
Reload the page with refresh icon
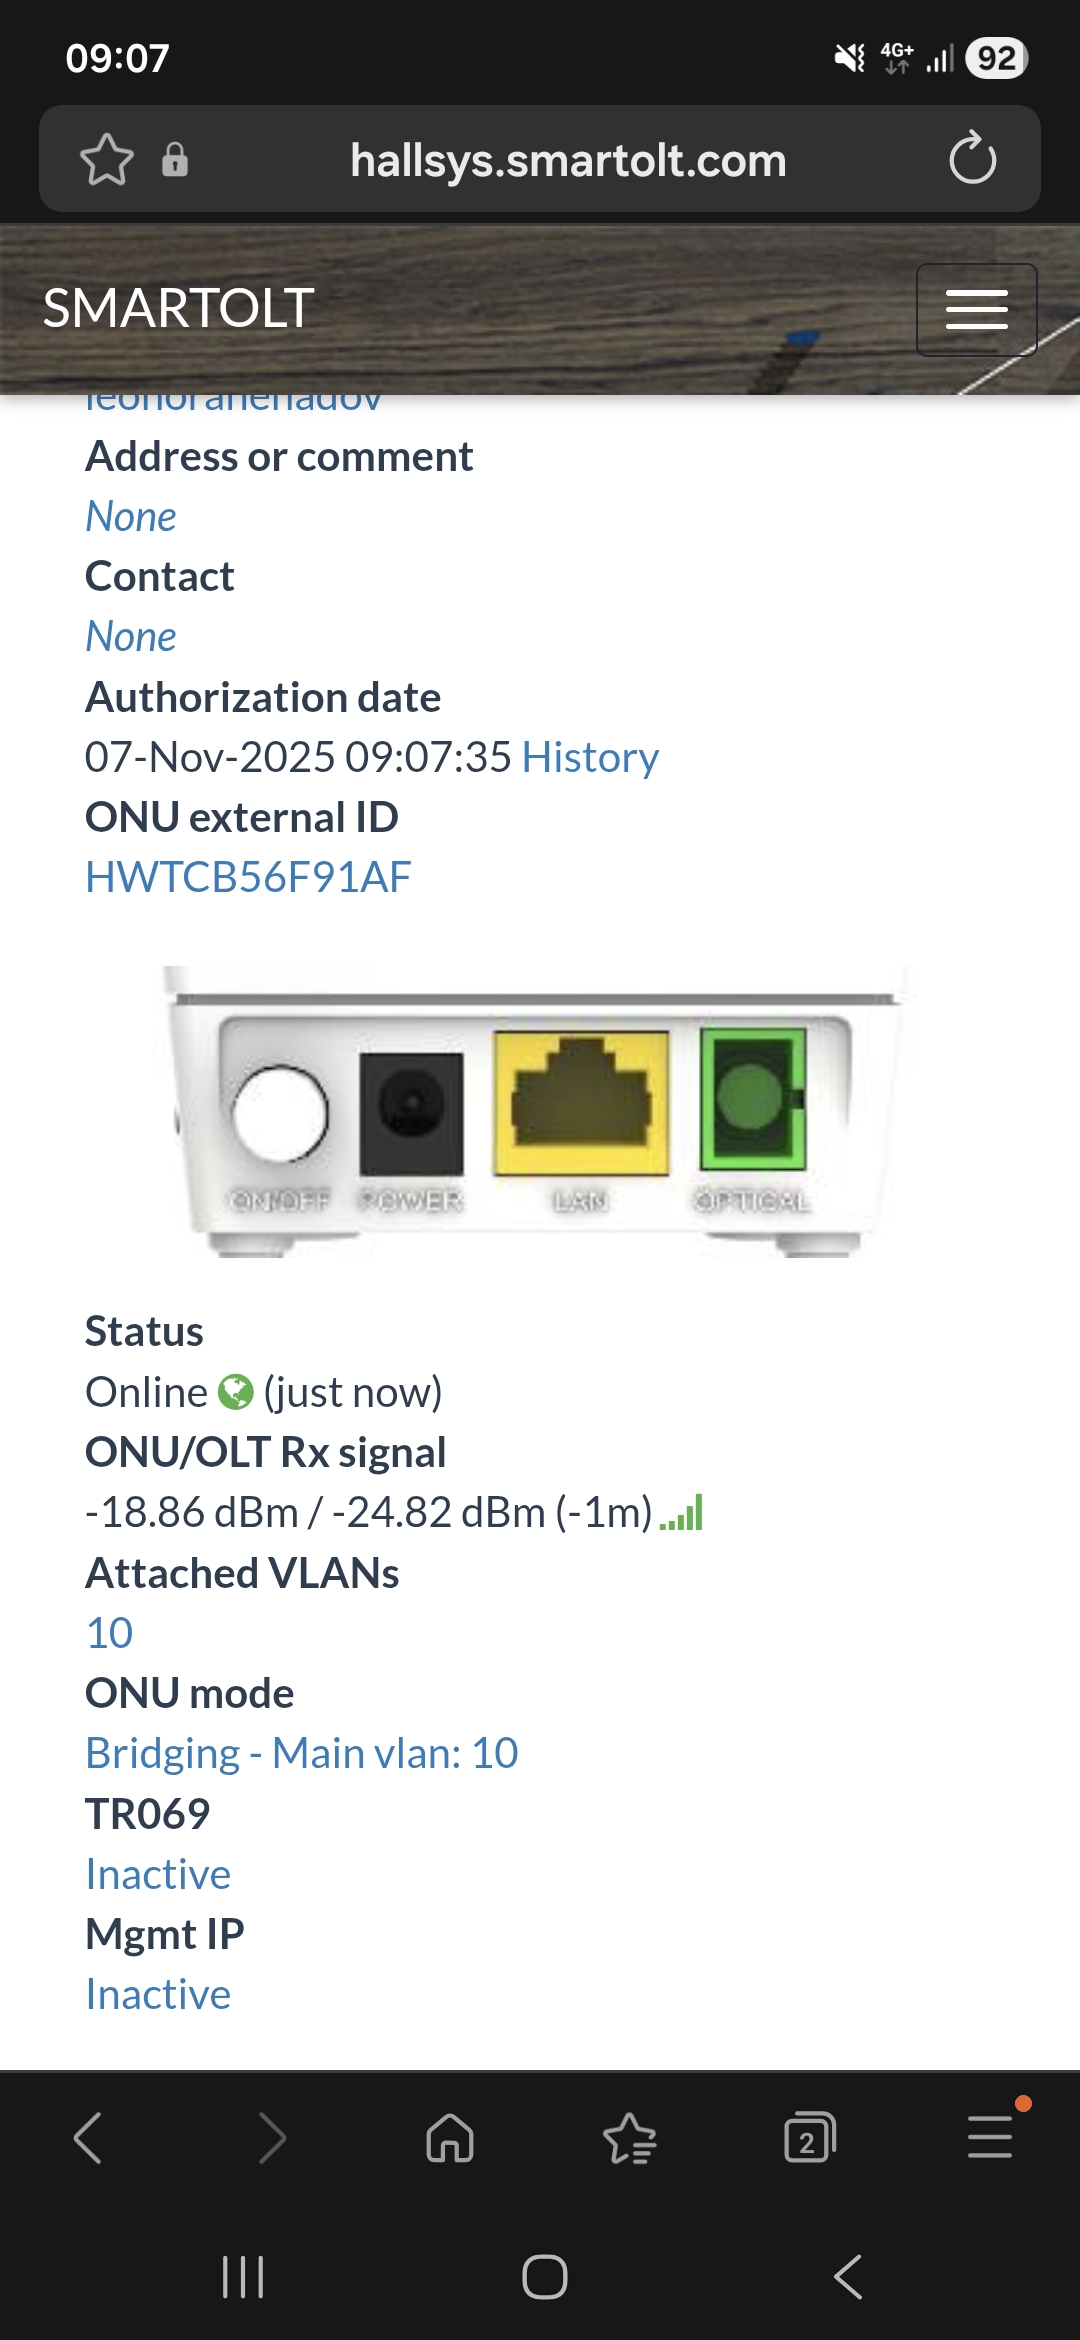pos(972,160)
